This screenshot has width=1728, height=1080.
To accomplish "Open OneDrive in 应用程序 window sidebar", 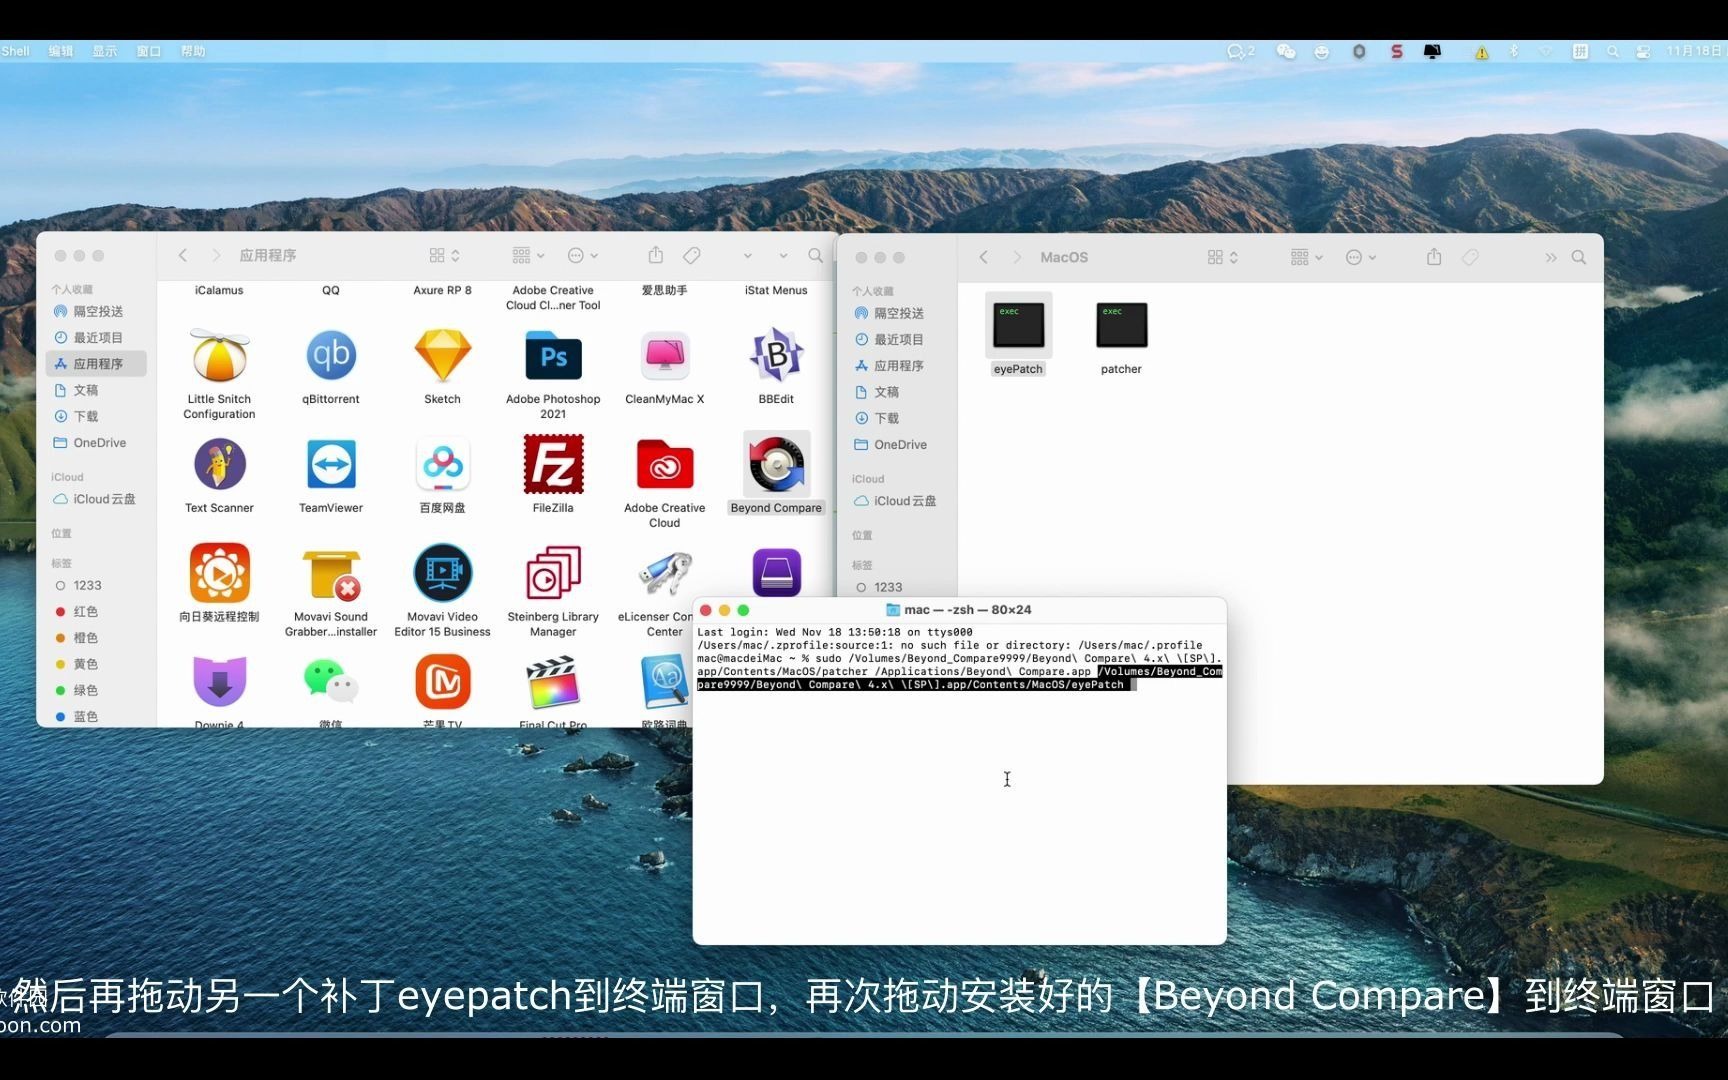I will tap(97, 442).
